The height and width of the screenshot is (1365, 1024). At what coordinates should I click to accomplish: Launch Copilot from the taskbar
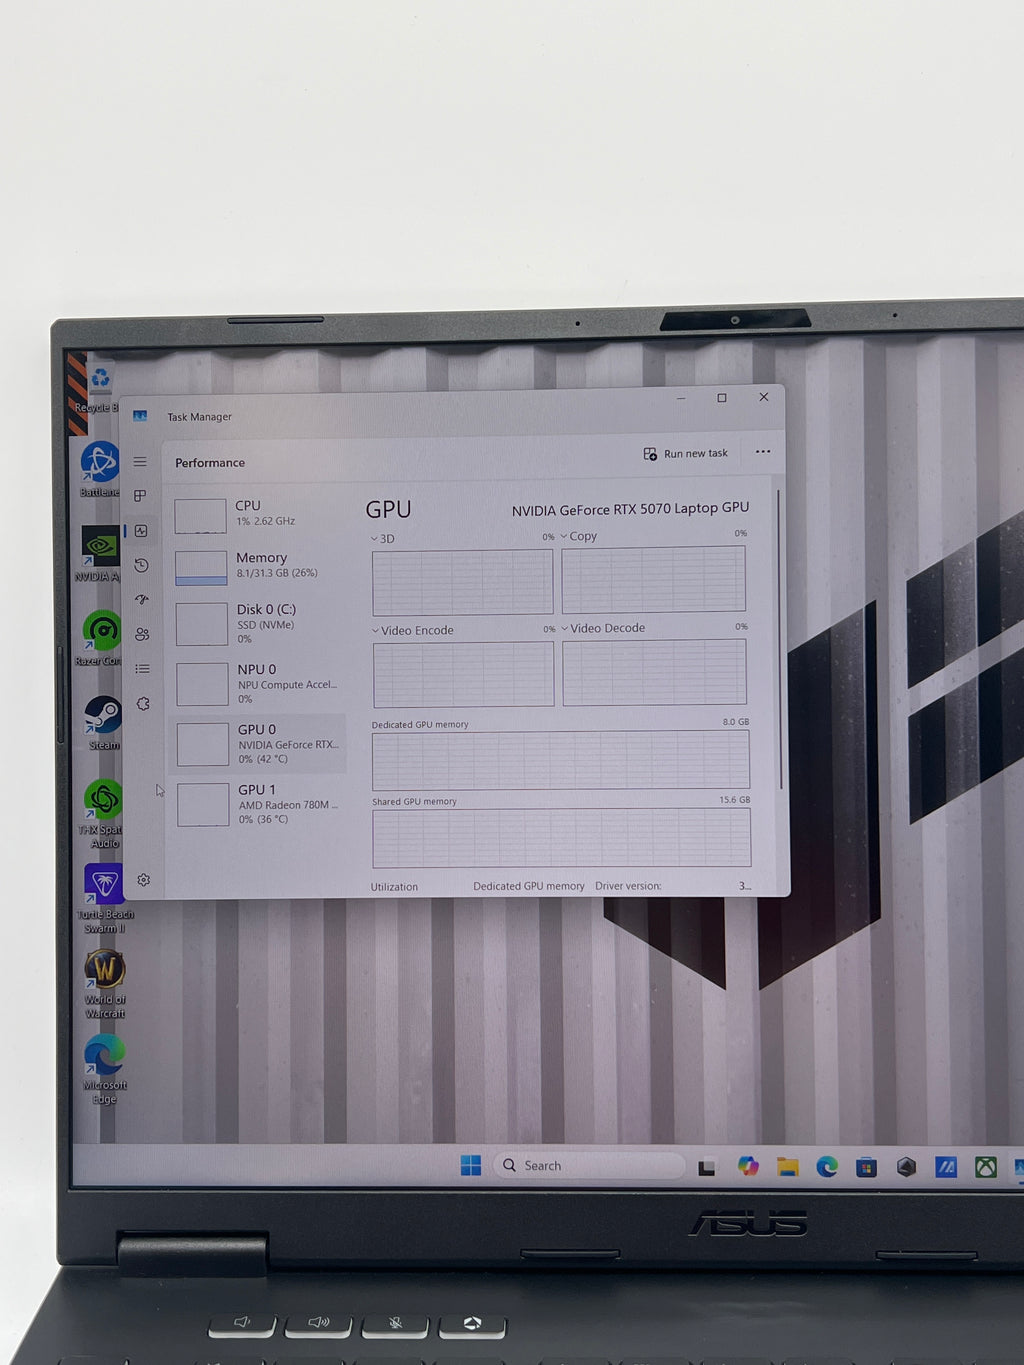tap(748, 1166)
